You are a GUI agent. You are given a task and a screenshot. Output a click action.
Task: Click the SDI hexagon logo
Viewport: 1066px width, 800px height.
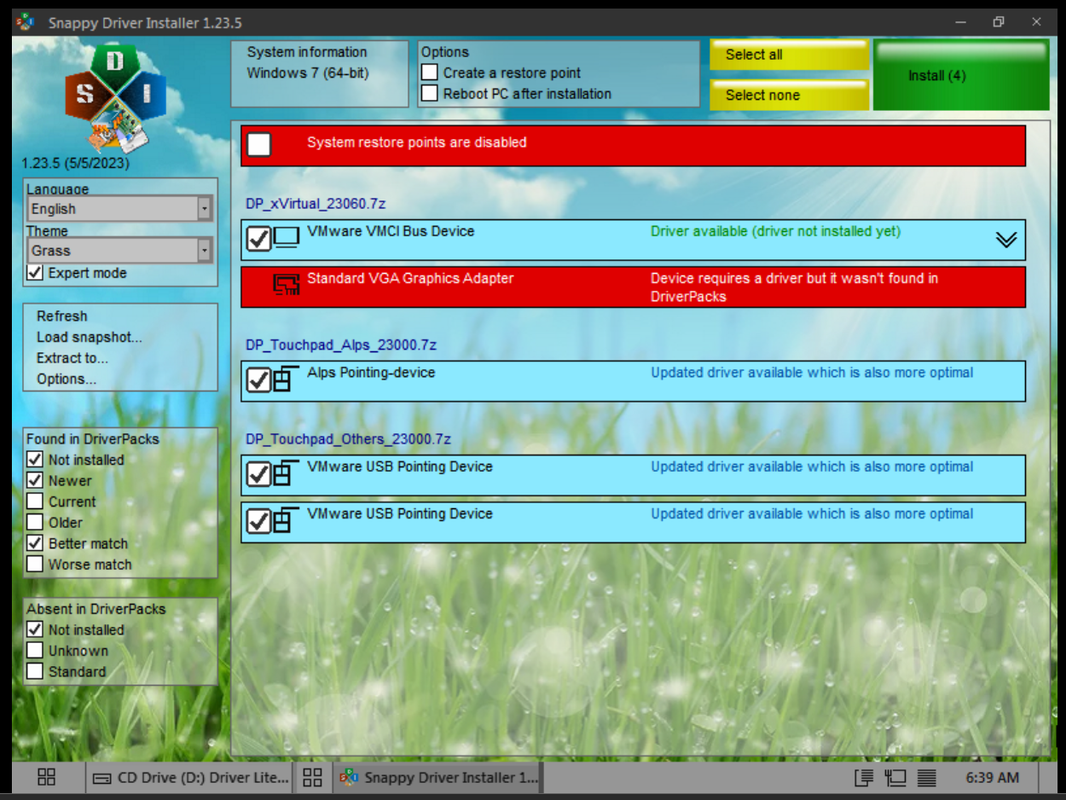click(x=116, y=97)
